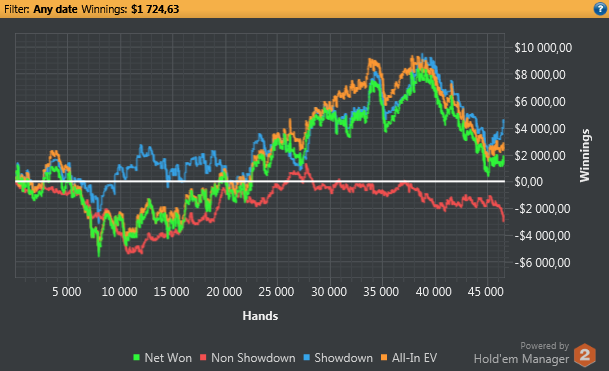Click the Any date filter value
This screenshot has height=371, width=609.
[x=55, y=9]
